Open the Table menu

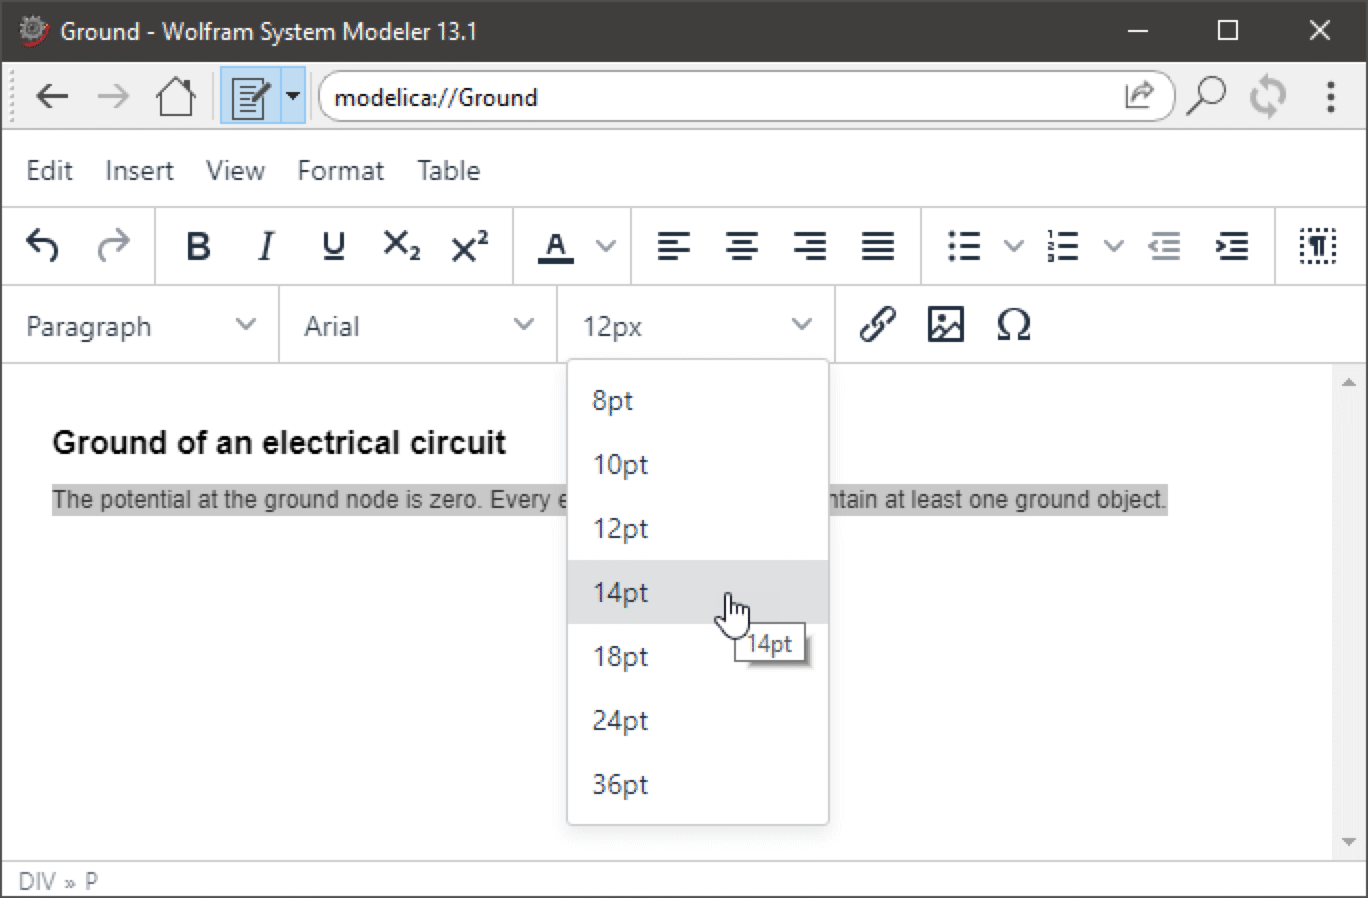coord(449,171)
